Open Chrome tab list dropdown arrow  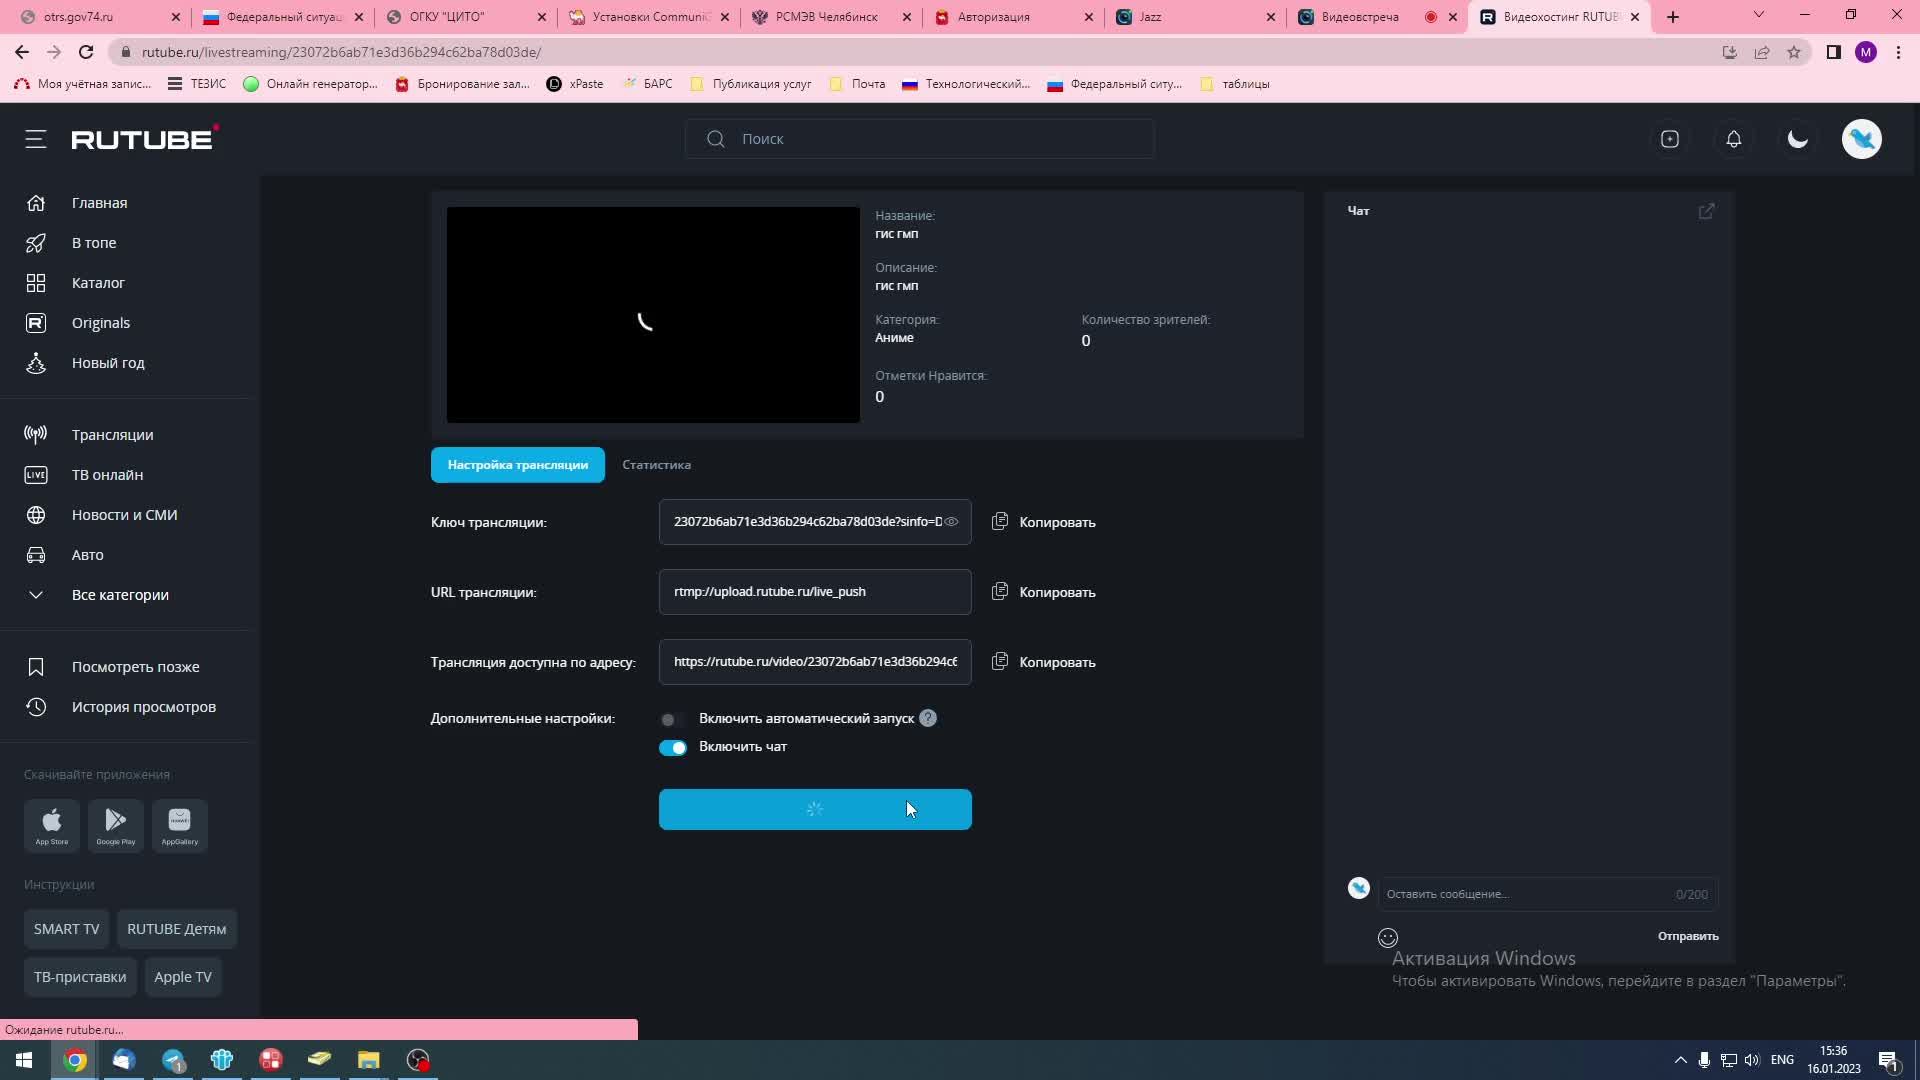click(x=1759, y=15)
